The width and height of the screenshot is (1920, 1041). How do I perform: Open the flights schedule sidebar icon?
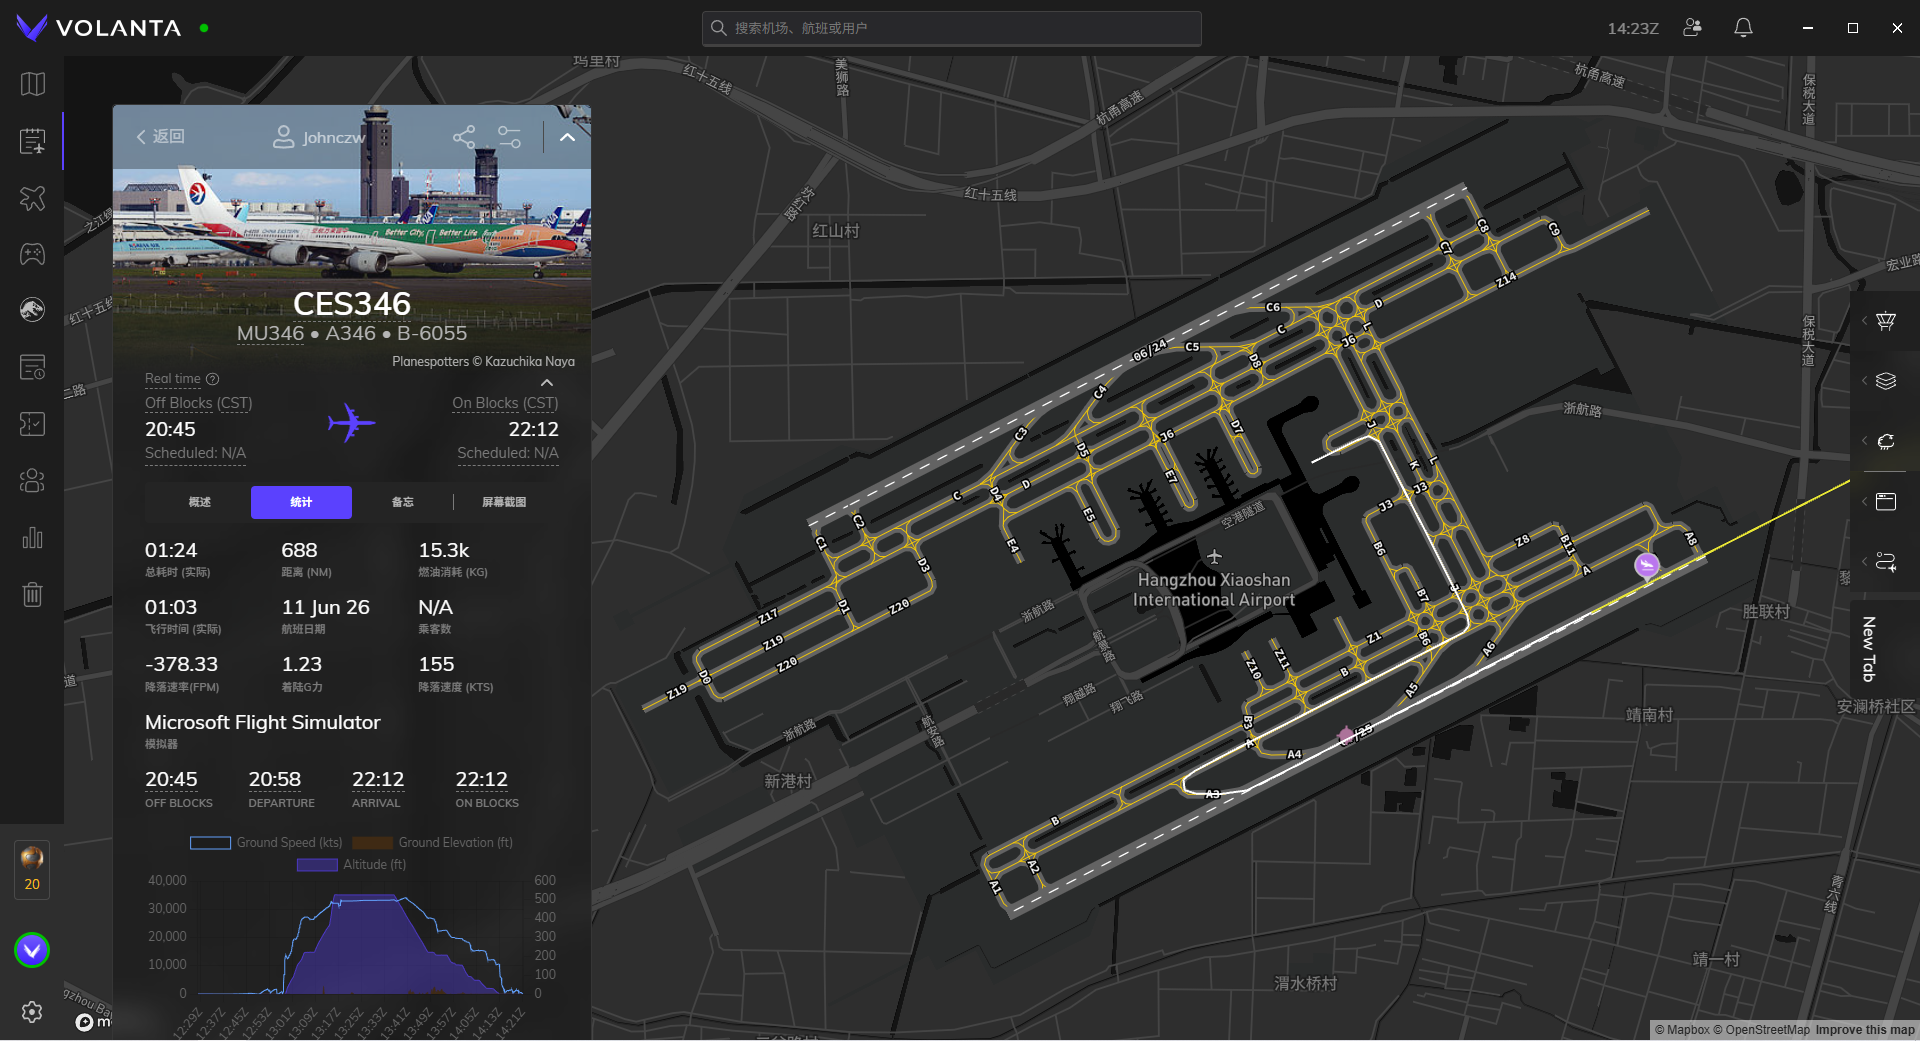(32, 141)
